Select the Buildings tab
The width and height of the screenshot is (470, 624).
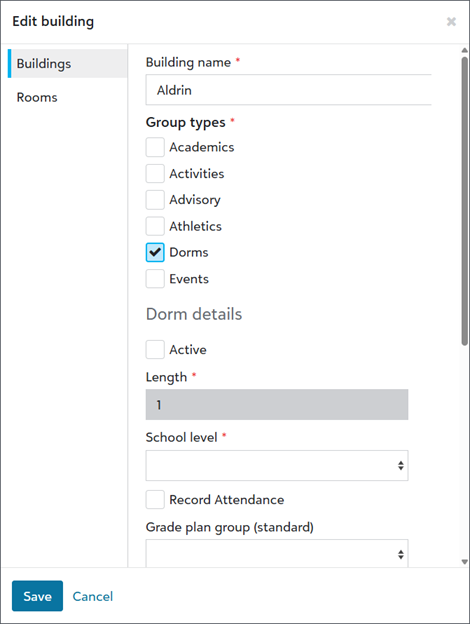pyautogui.click(x=44, y=64)
